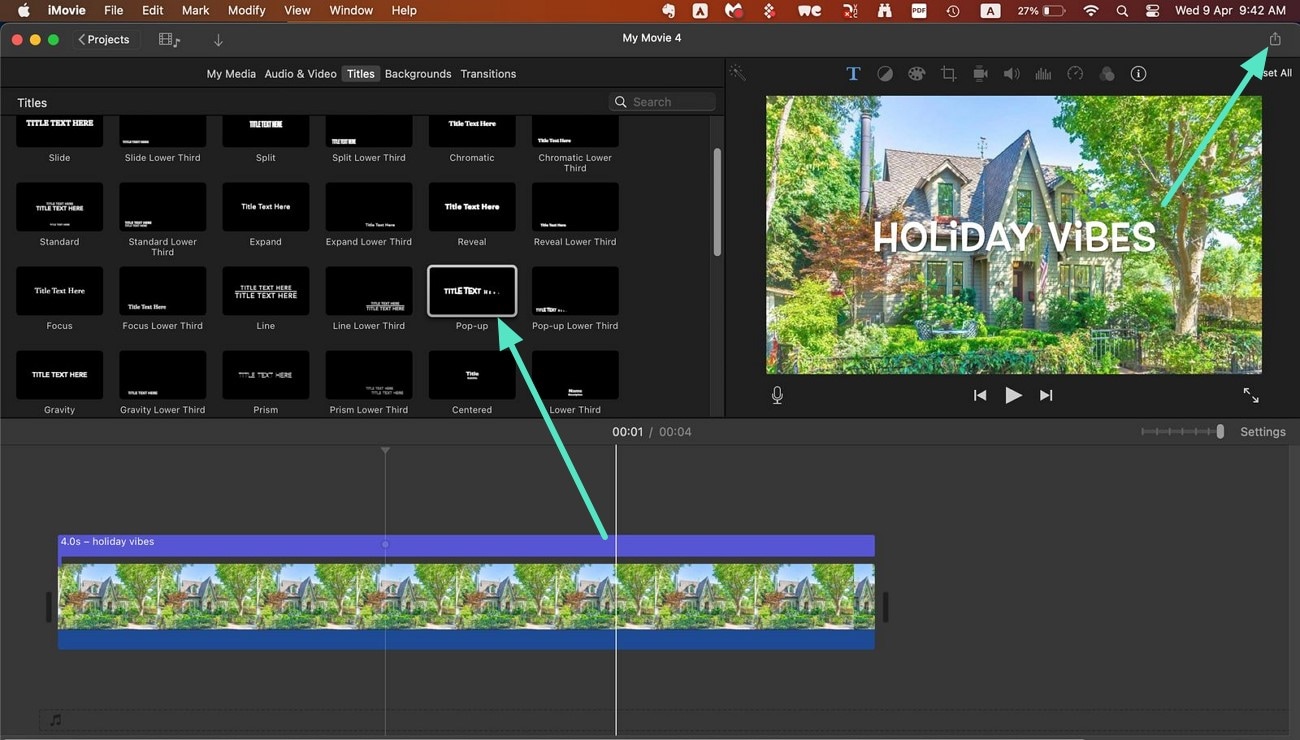The width and height of the screenshot is (1300, 740).
Task: Open the color balance adjustment icon
Action: point(885,74)
